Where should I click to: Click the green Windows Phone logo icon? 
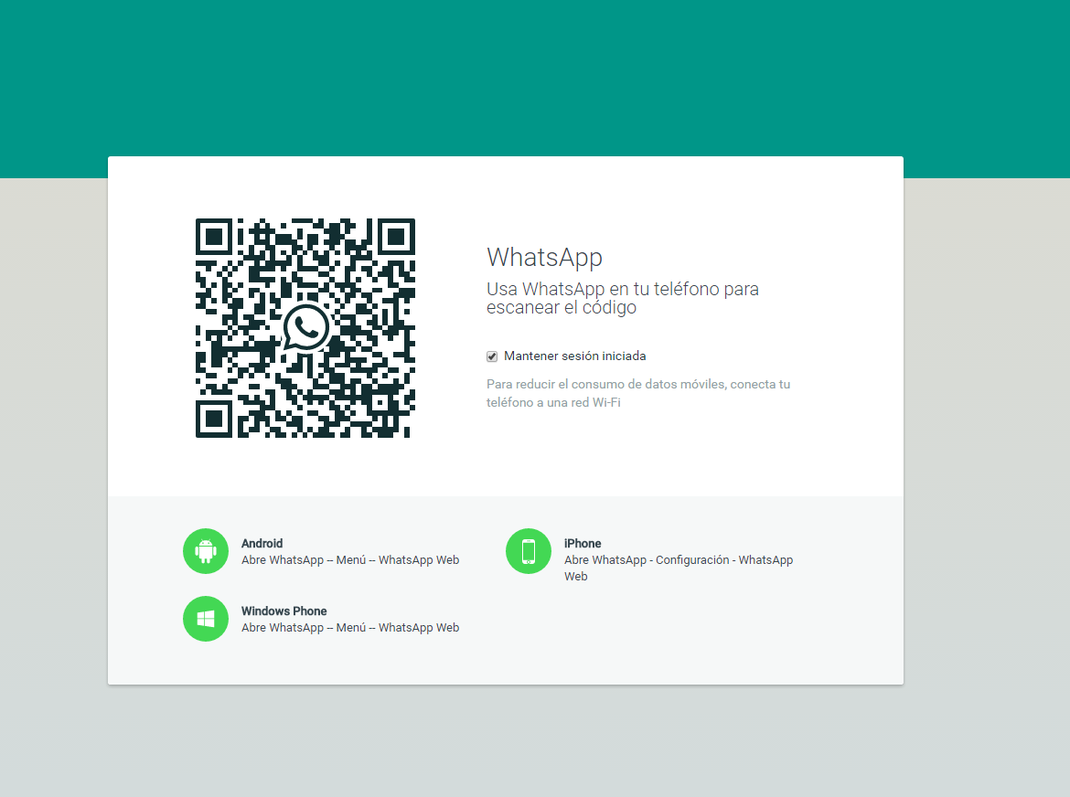(x=205, y=618)
